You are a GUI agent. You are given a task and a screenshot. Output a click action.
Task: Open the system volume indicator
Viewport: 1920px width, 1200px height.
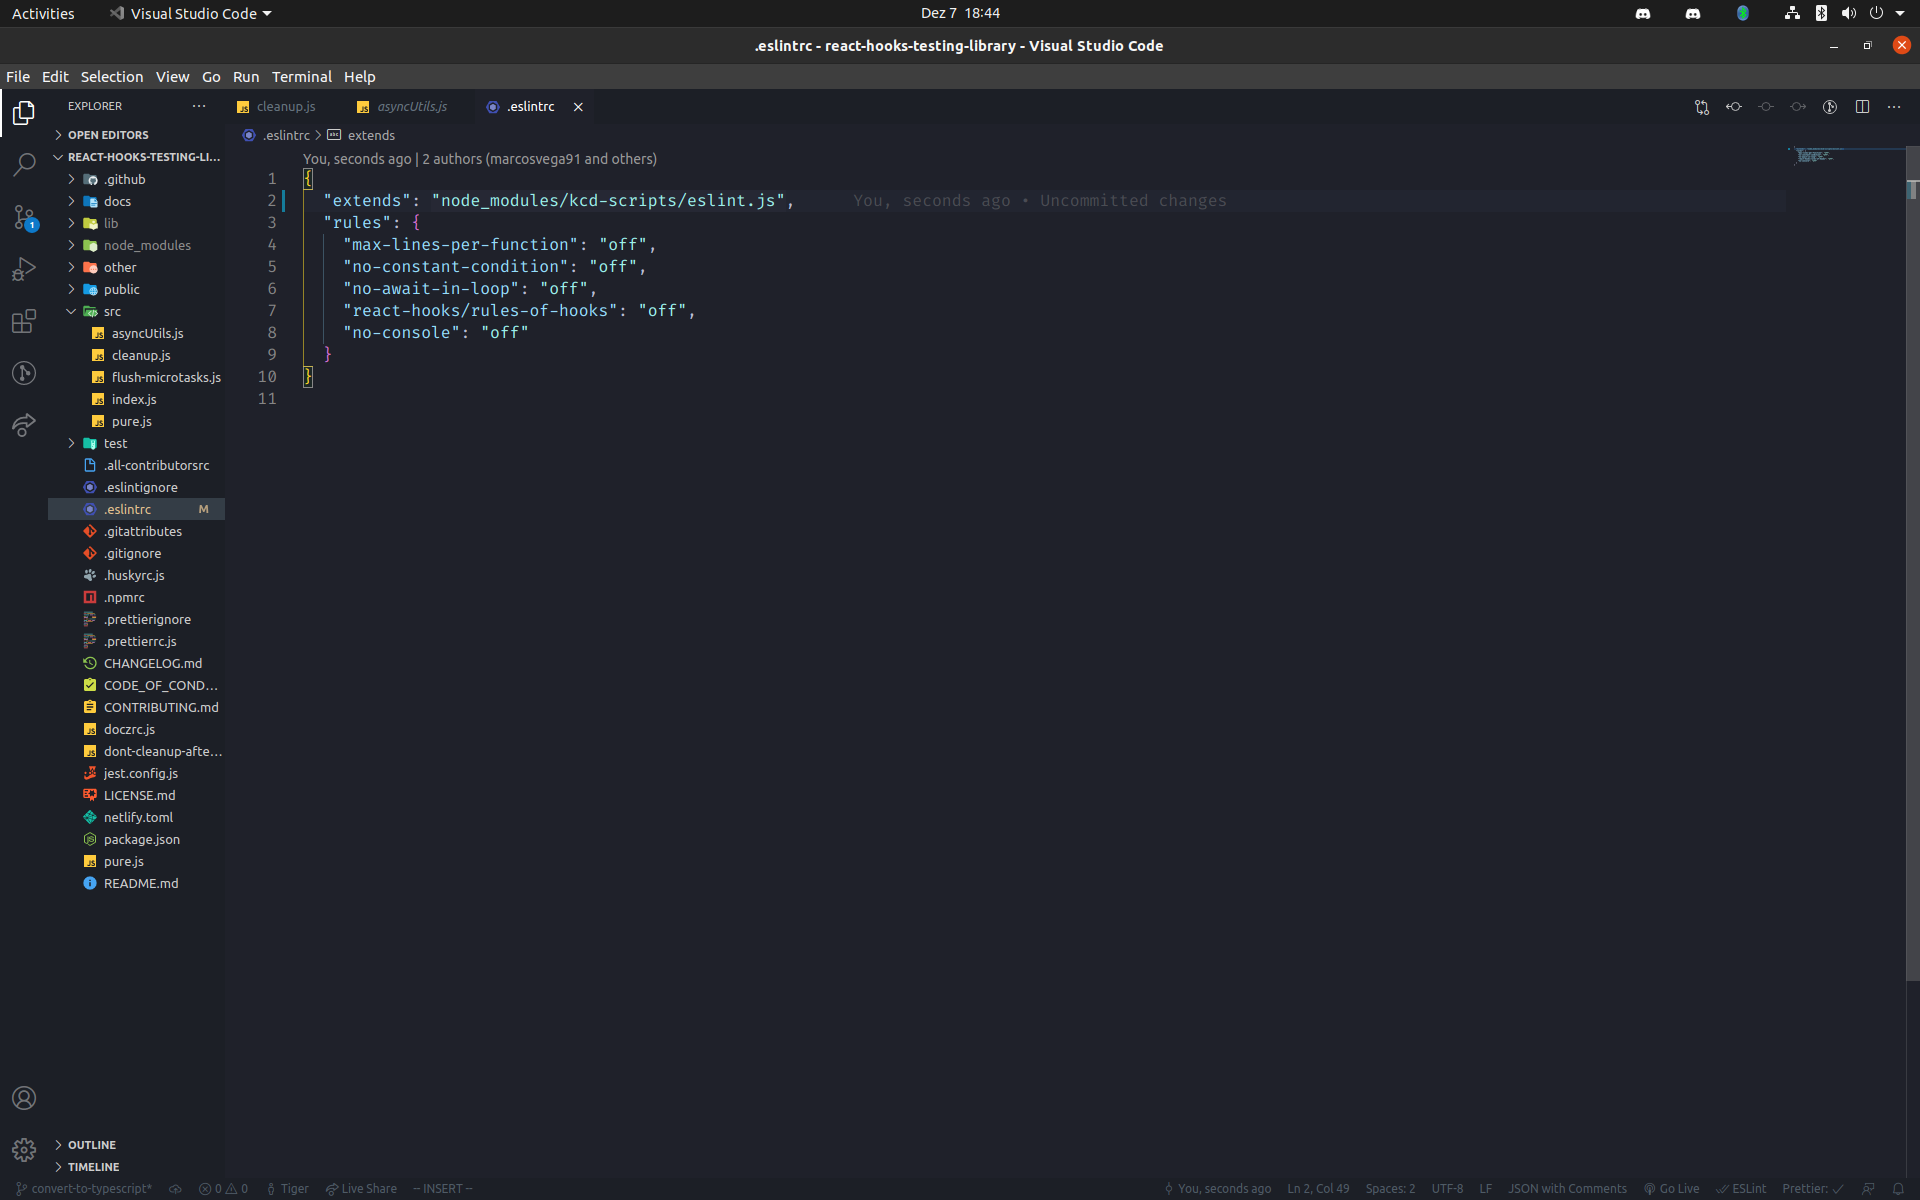(1848, 14)
